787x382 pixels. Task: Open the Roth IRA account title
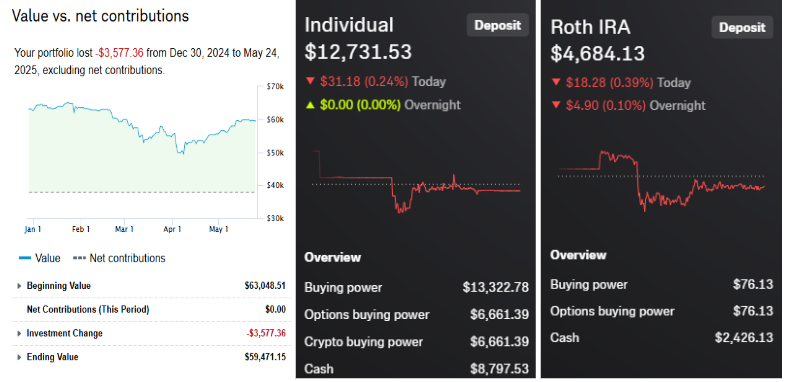(x=590, y=27)
